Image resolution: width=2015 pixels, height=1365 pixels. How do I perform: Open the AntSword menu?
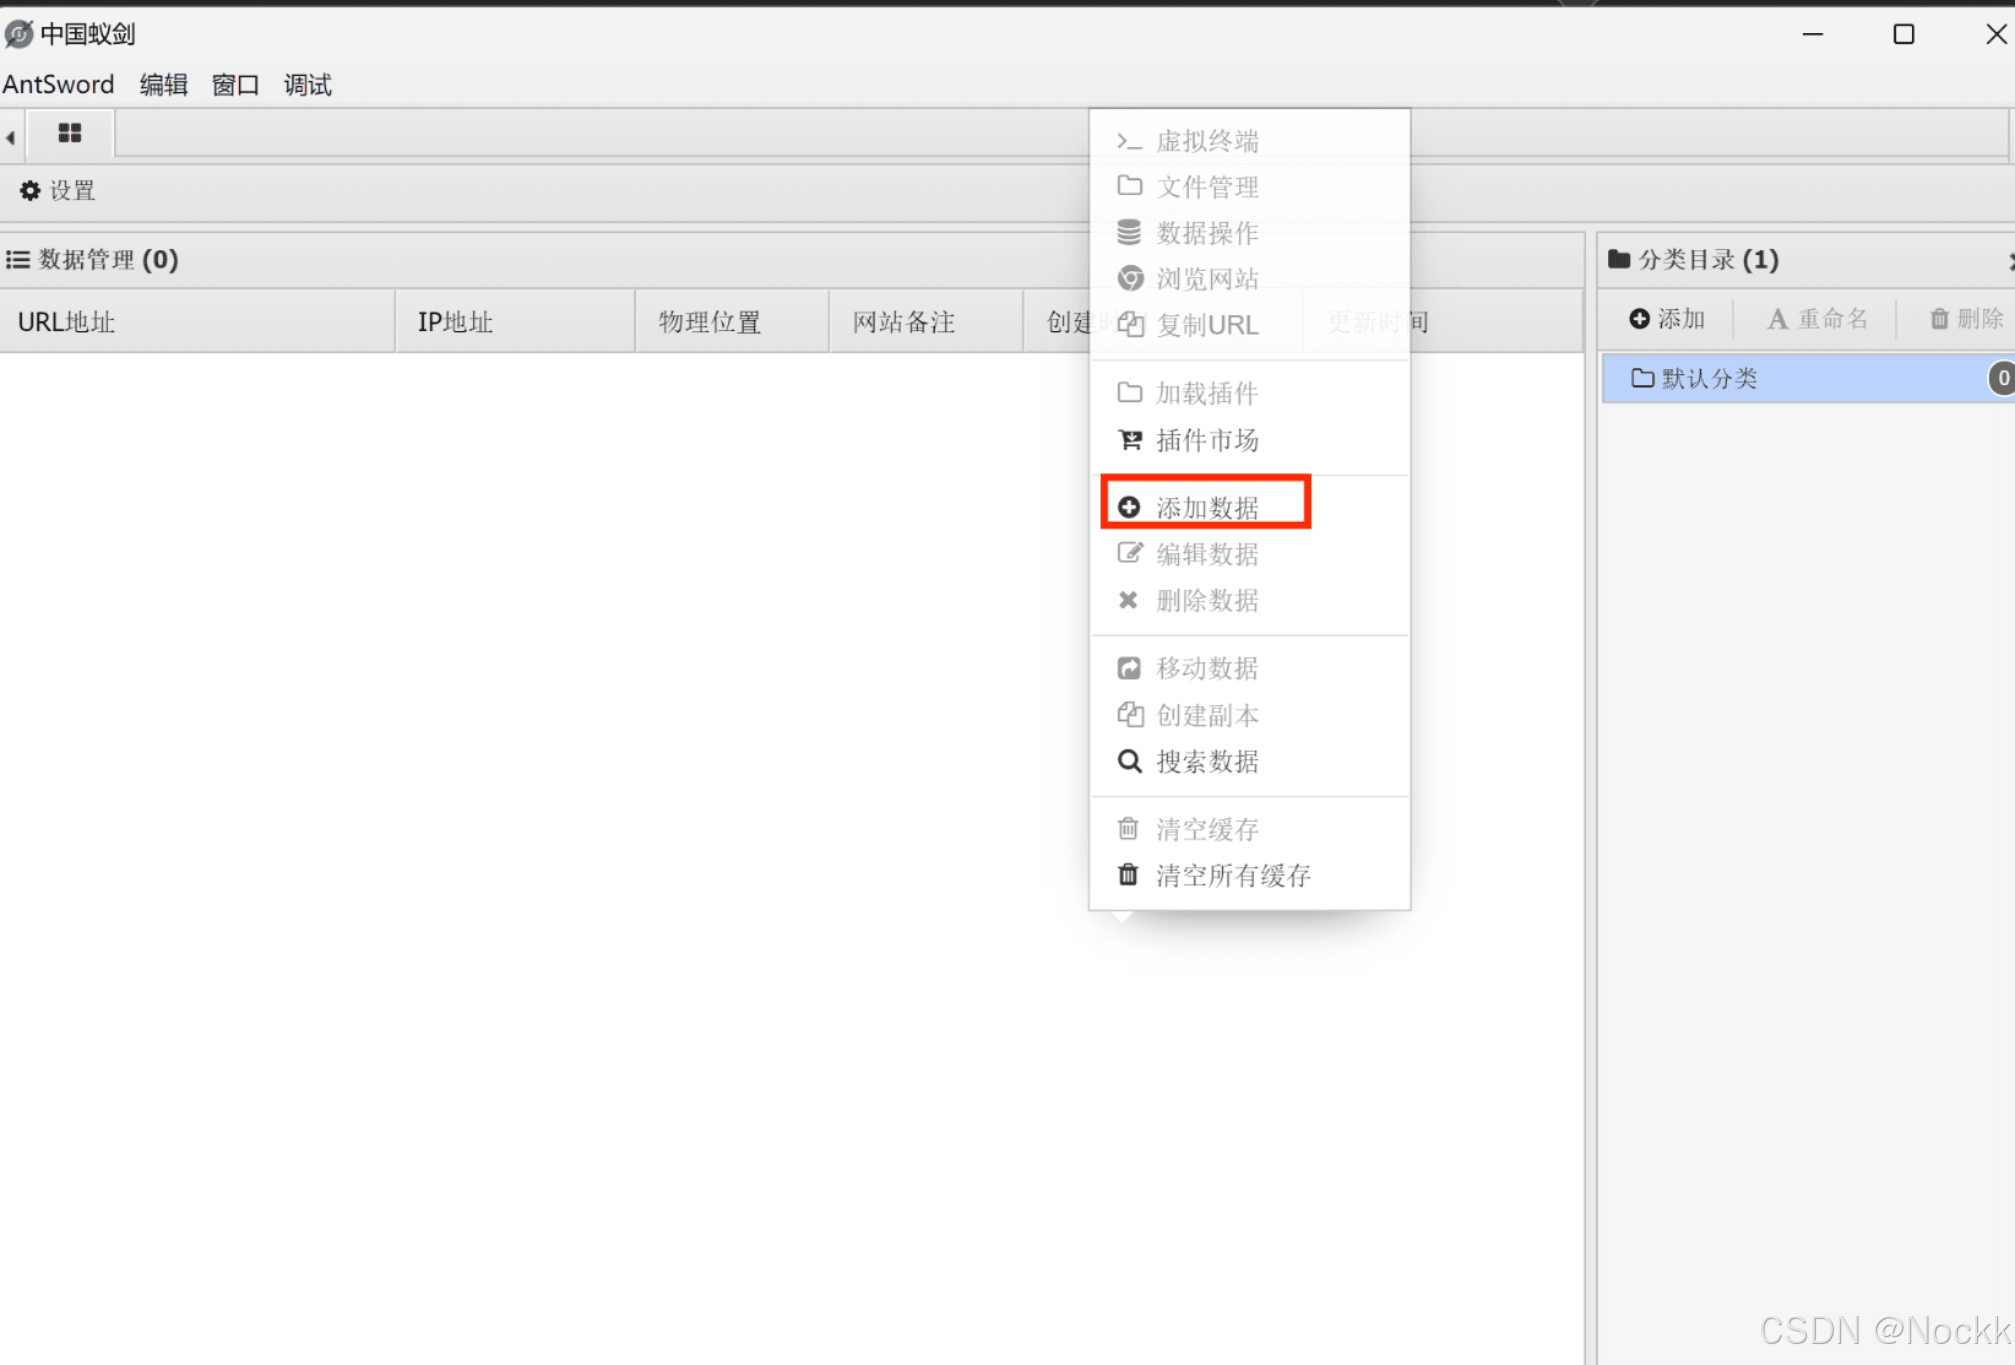click(x=58, y=84)
